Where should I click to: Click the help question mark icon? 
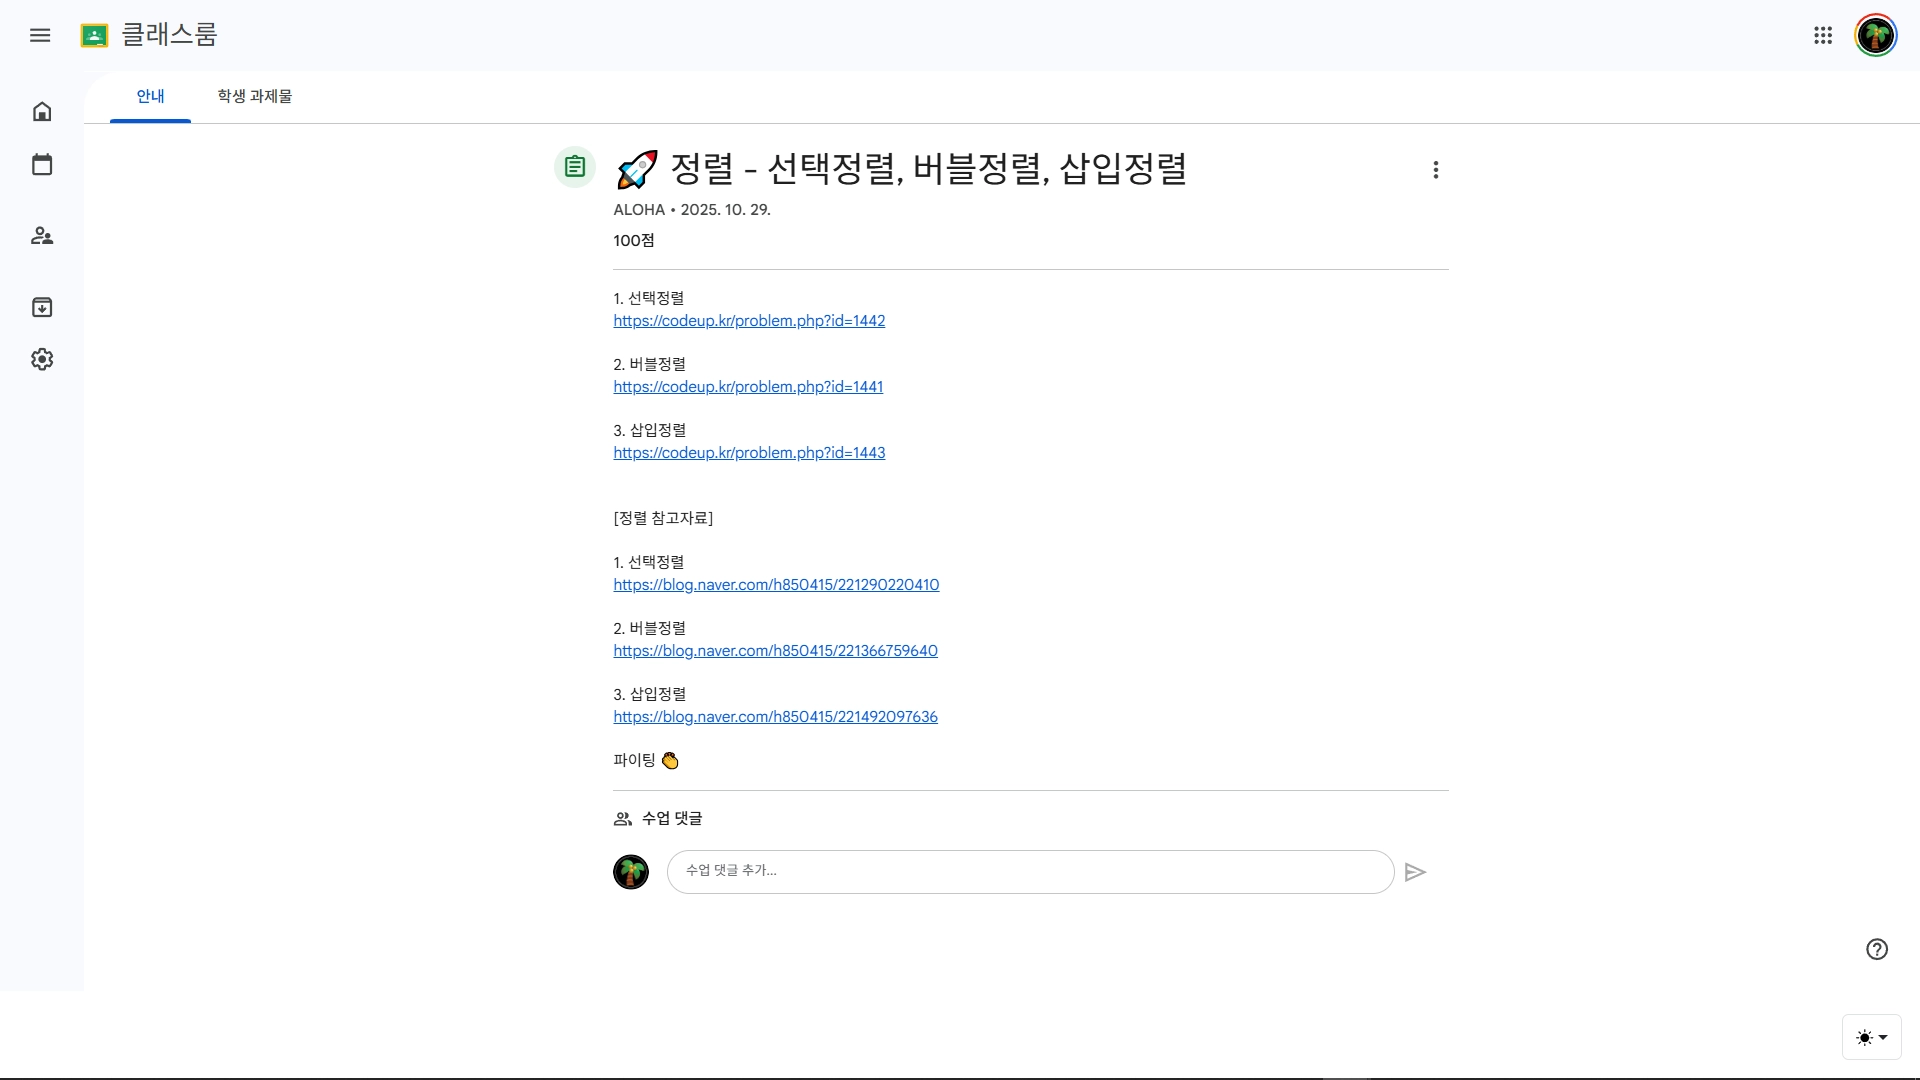[x=1877, y=949]
